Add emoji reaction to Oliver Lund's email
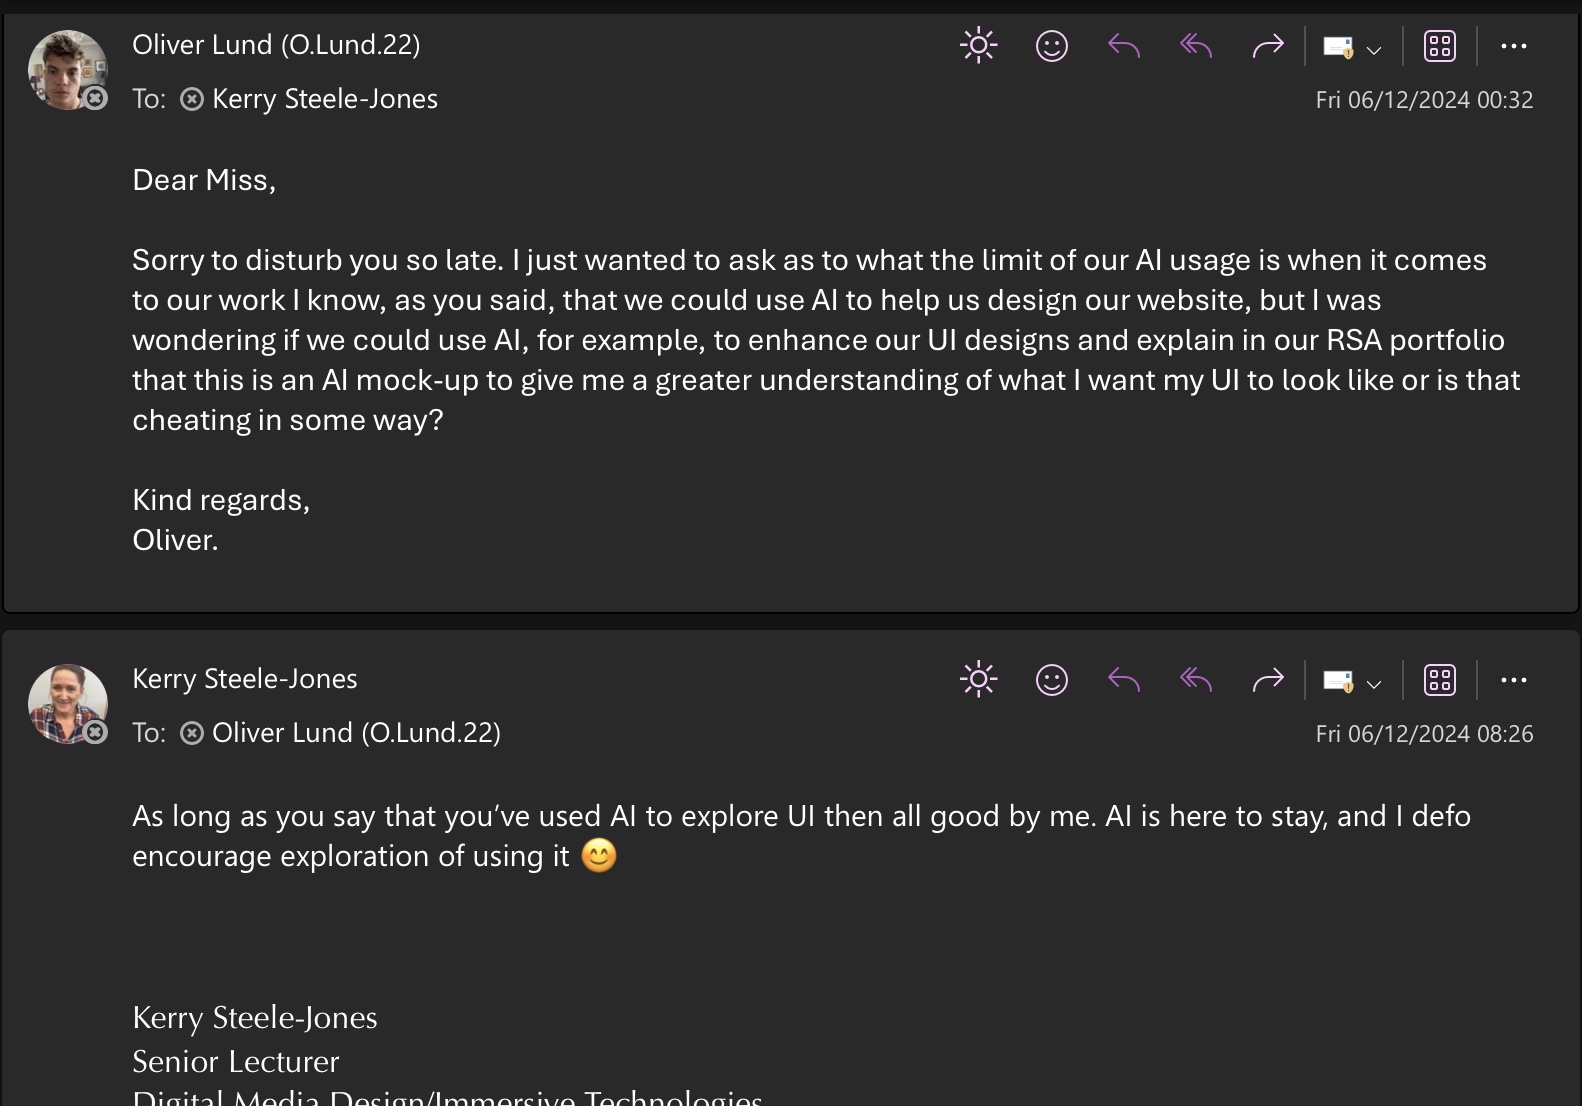 1051,46
